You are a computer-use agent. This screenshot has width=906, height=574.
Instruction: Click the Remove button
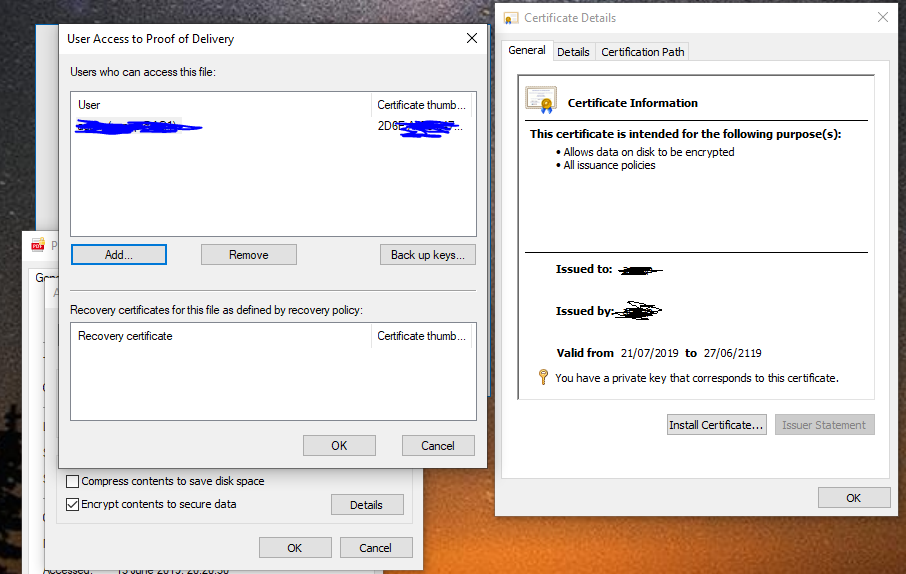(248, 255)
